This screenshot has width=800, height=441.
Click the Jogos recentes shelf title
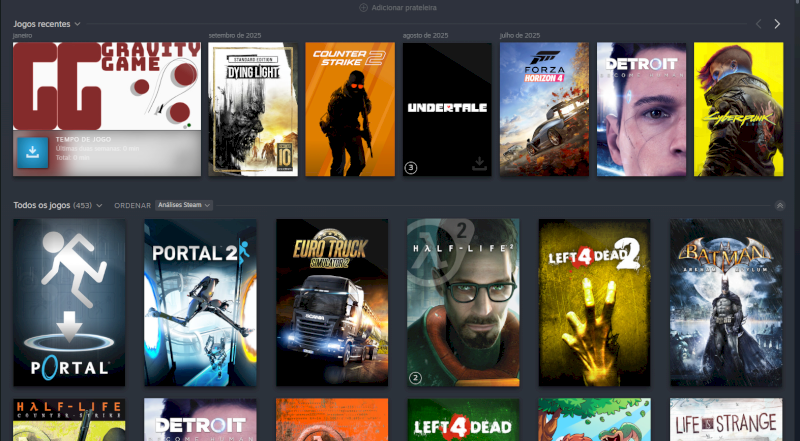[x=42, y=24]
